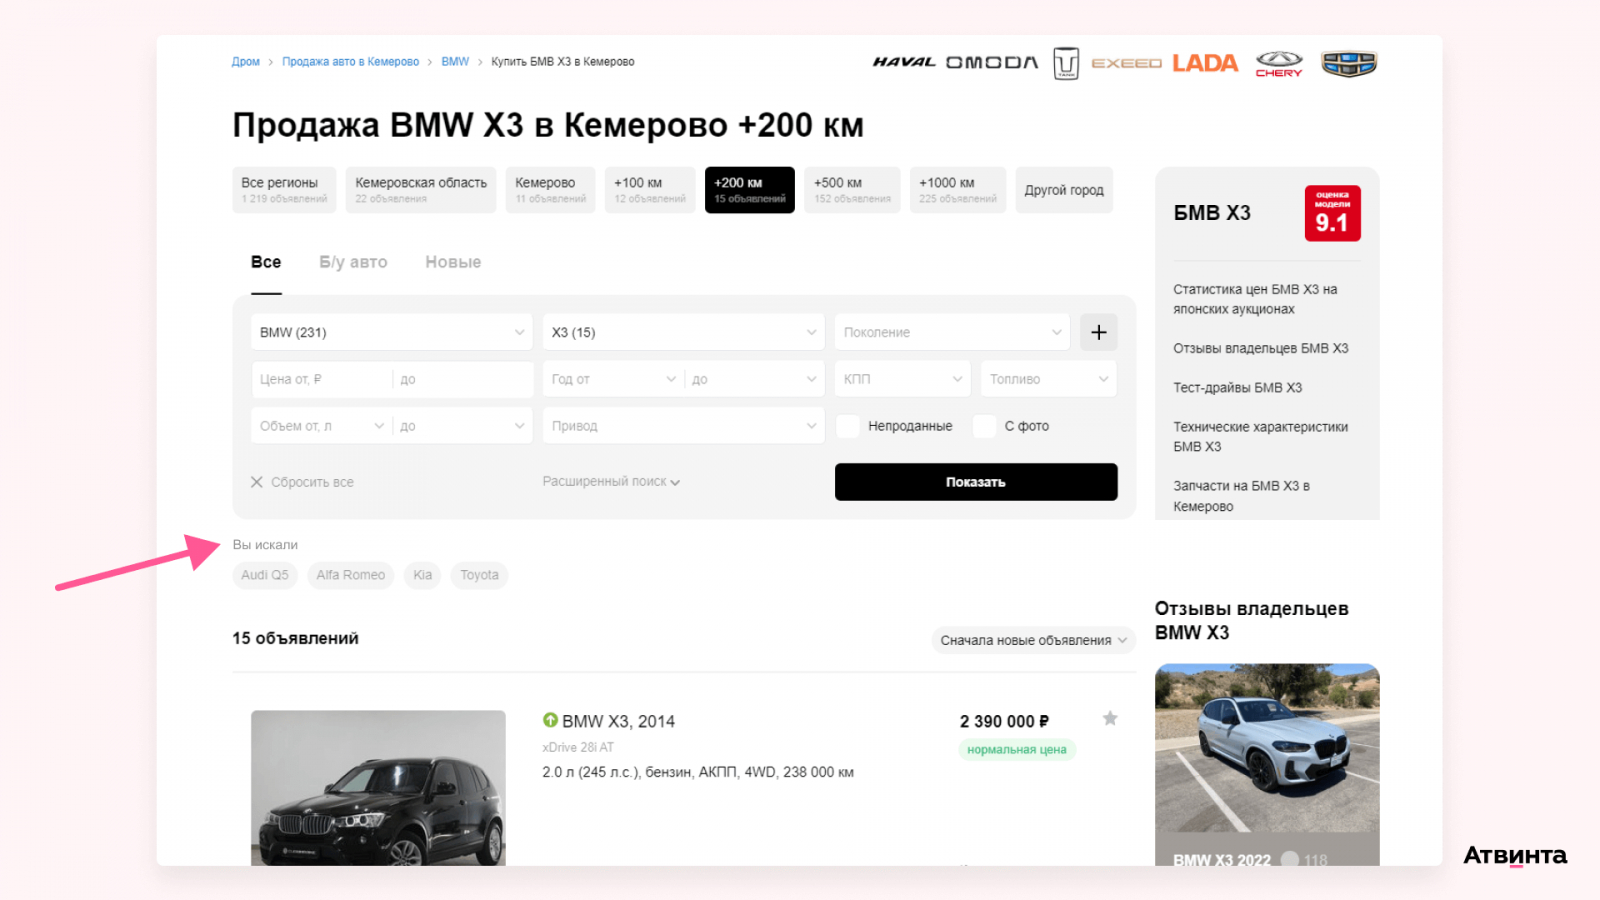Open the Chery brand logo
This screenshot has width=1600, height=900.
pyautogui.click(x=1279, y=64)
